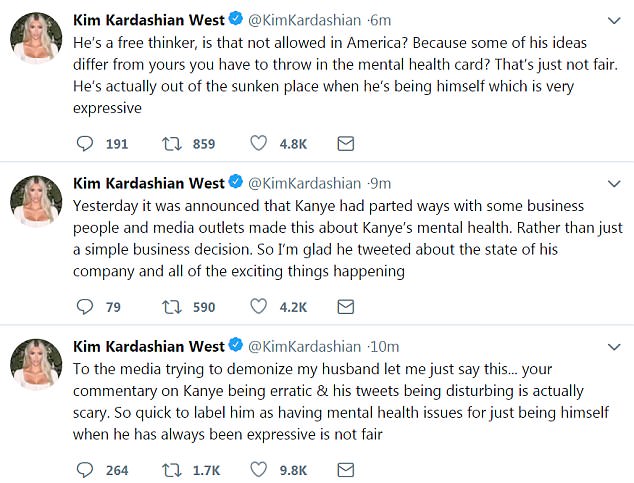Like the tweet with 9.8K likes
Image resolution: width=634 pixels, height=483 pixels.
point(259,468)
